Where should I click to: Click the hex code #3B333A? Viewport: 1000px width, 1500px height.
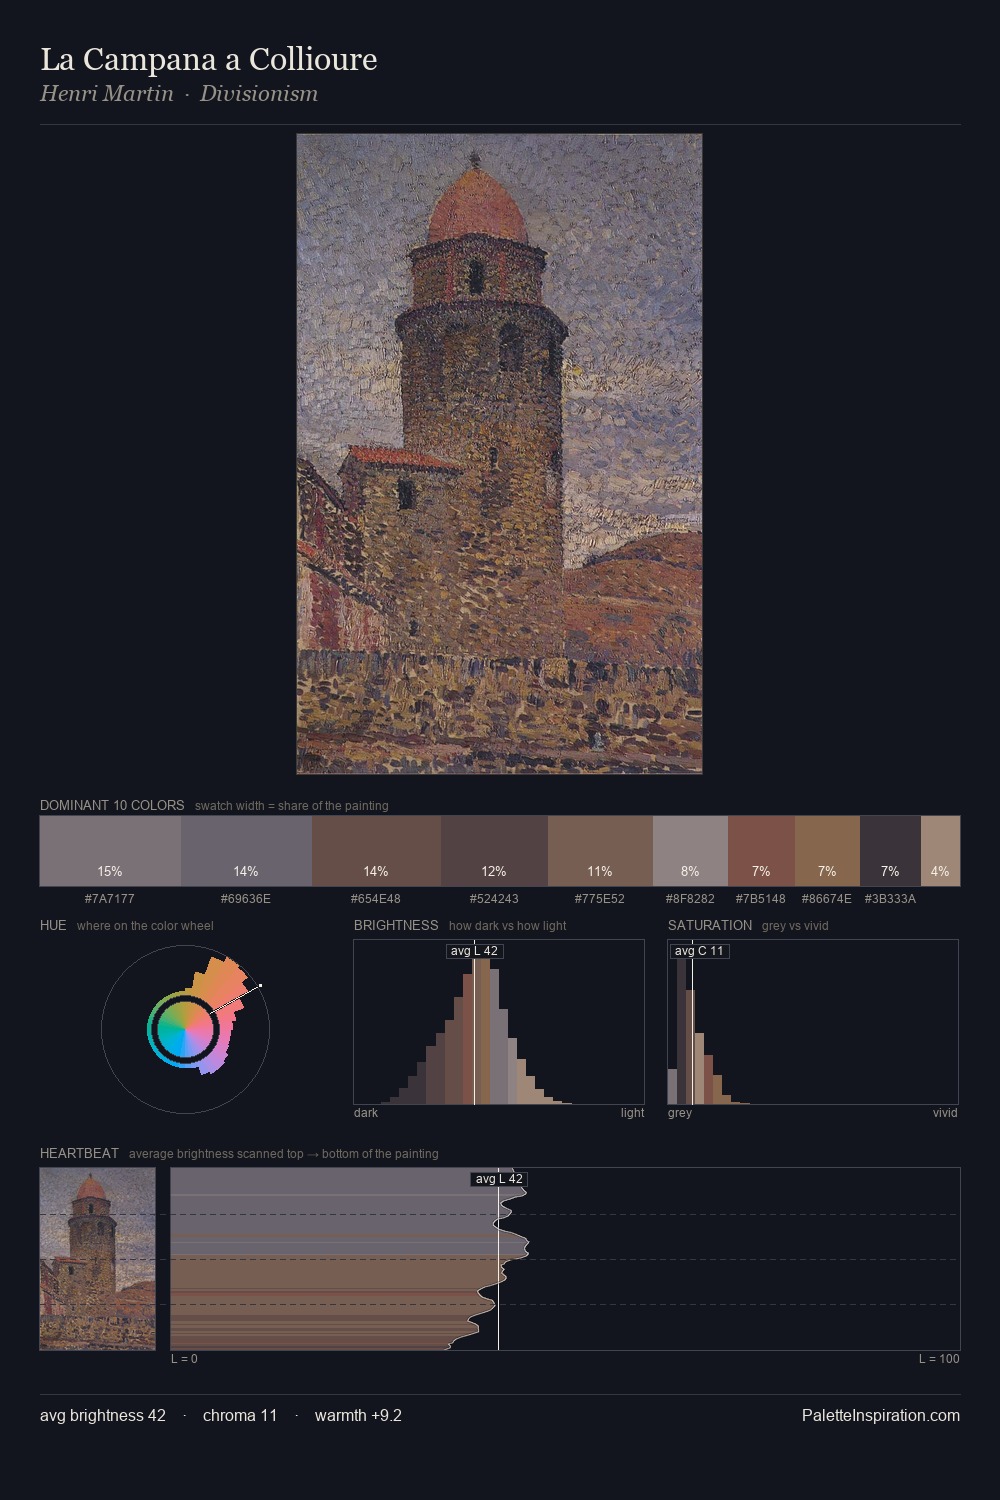coord(890,899)
